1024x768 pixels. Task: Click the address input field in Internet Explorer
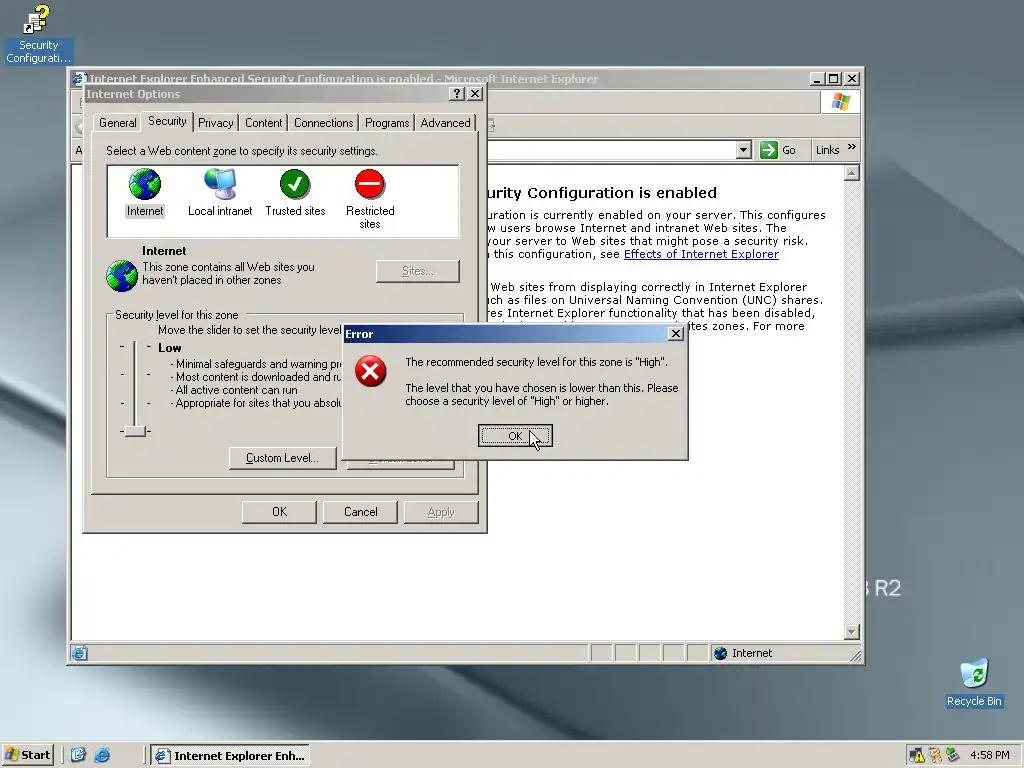(611, 150)
